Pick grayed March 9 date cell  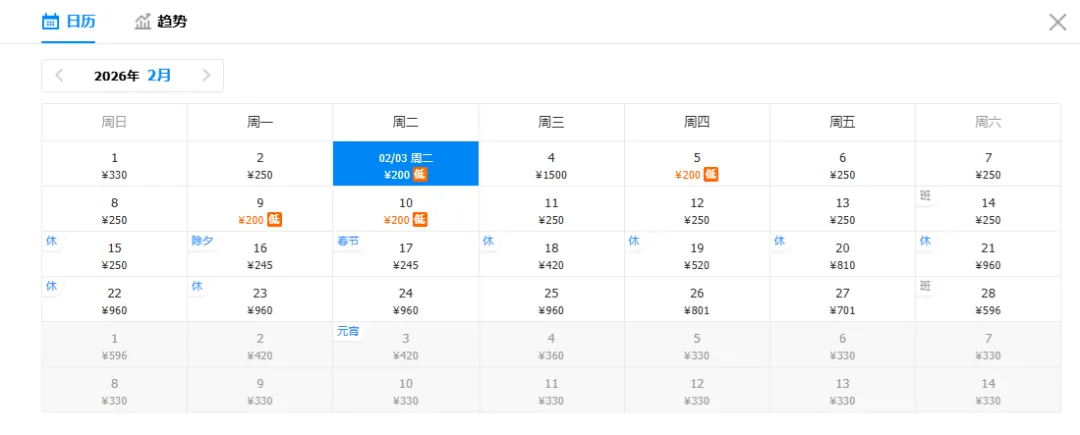tap(260, 390)
